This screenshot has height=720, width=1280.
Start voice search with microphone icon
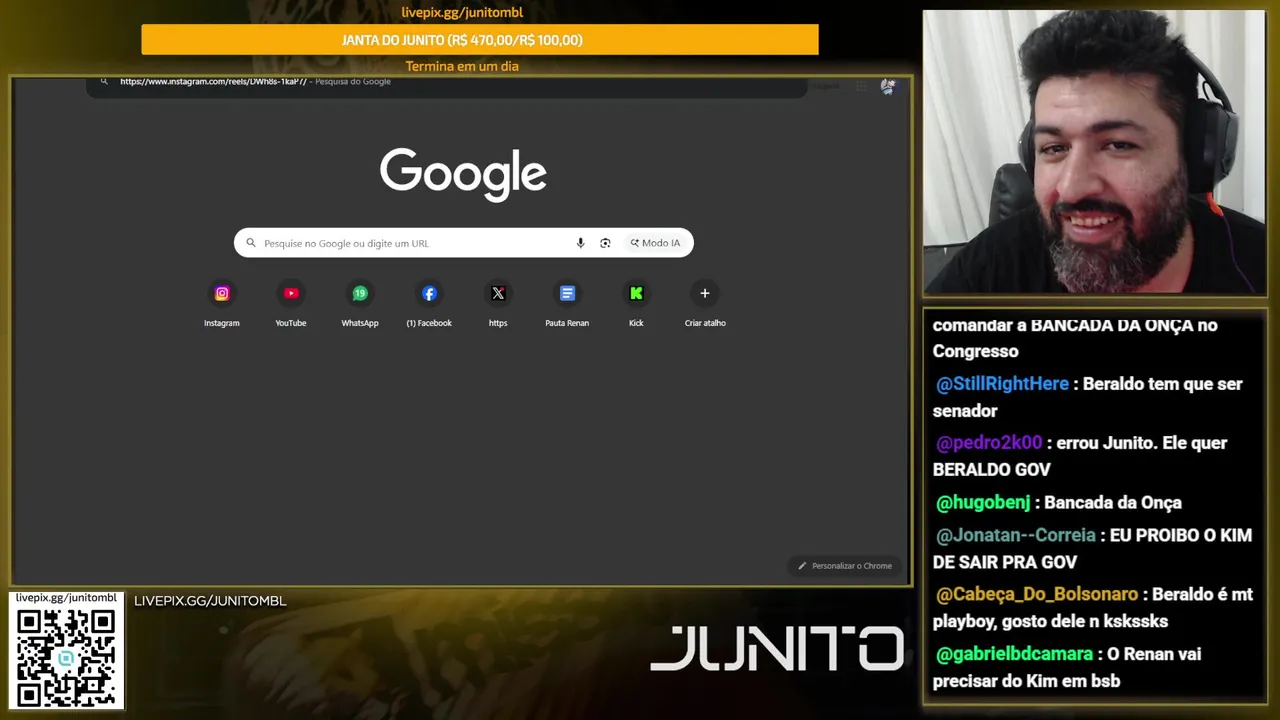click(x=580, y=243)
